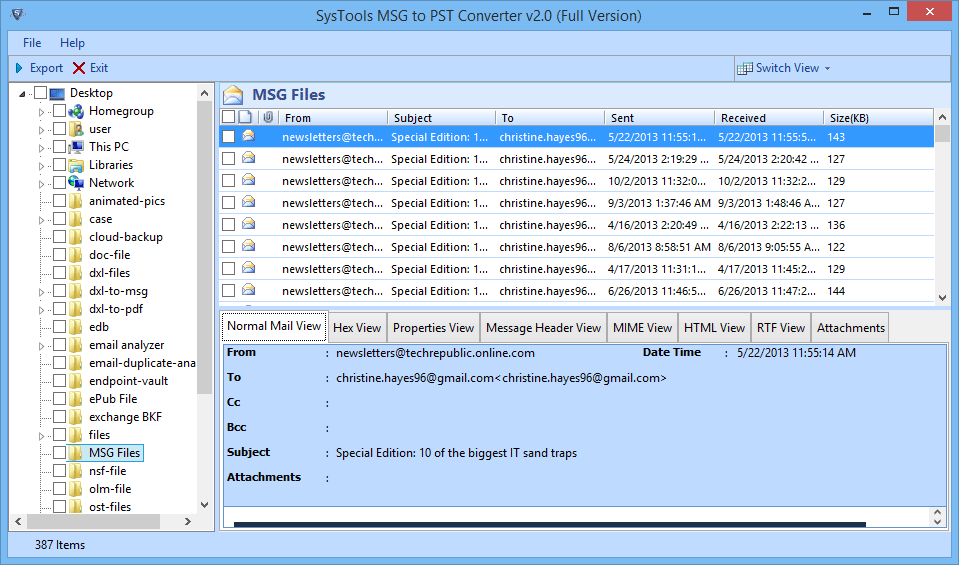
Task: Select the endpoint-vault folder label
Action: coord(128,381)
